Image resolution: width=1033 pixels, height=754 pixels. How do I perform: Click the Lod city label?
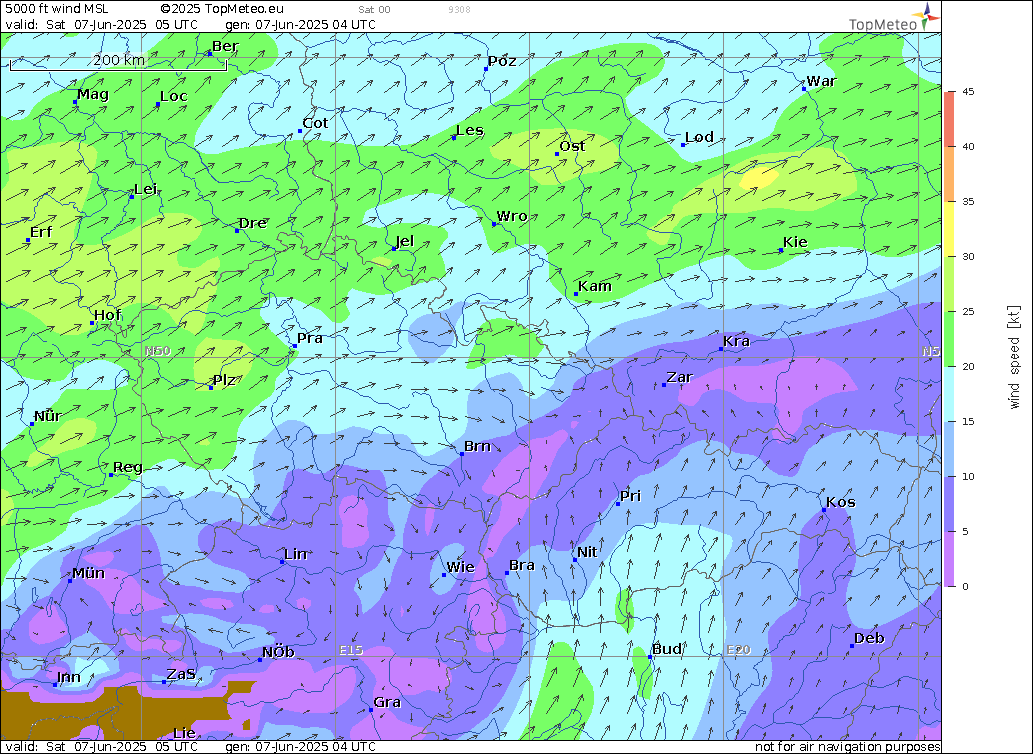point(699,137)
